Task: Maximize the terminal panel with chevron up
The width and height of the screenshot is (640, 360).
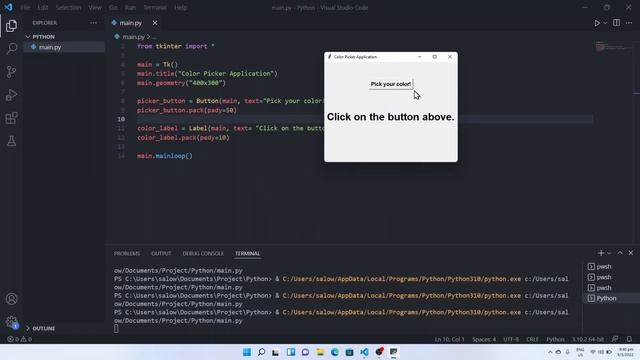Action: point(620,253)
